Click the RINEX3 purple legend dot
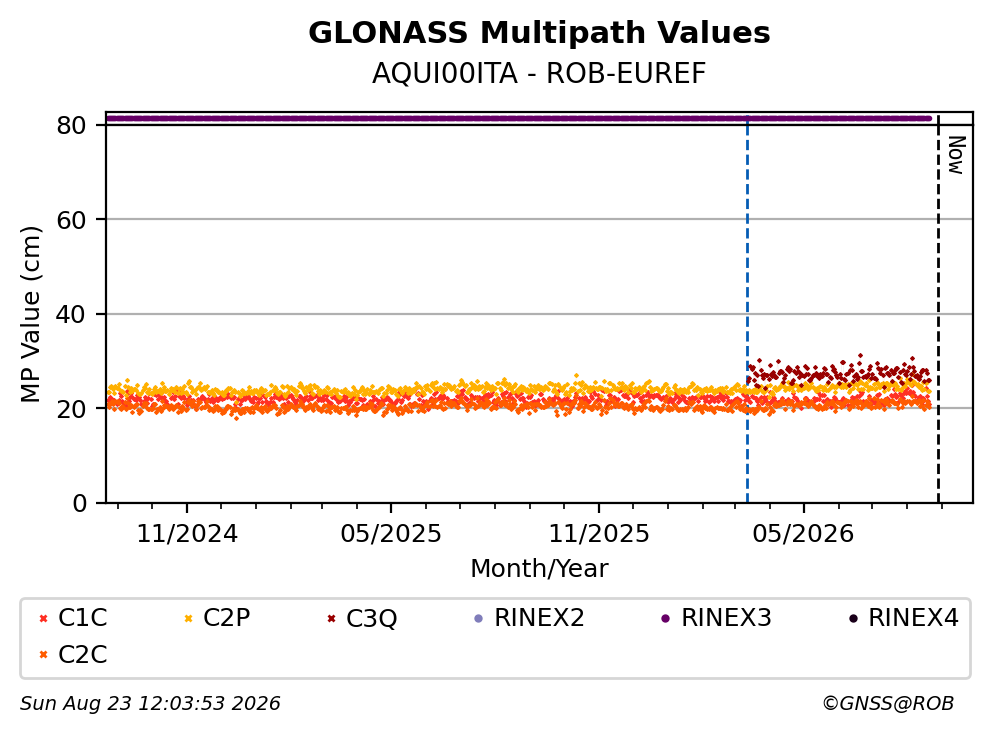993x734 pixels. [666, 619]
